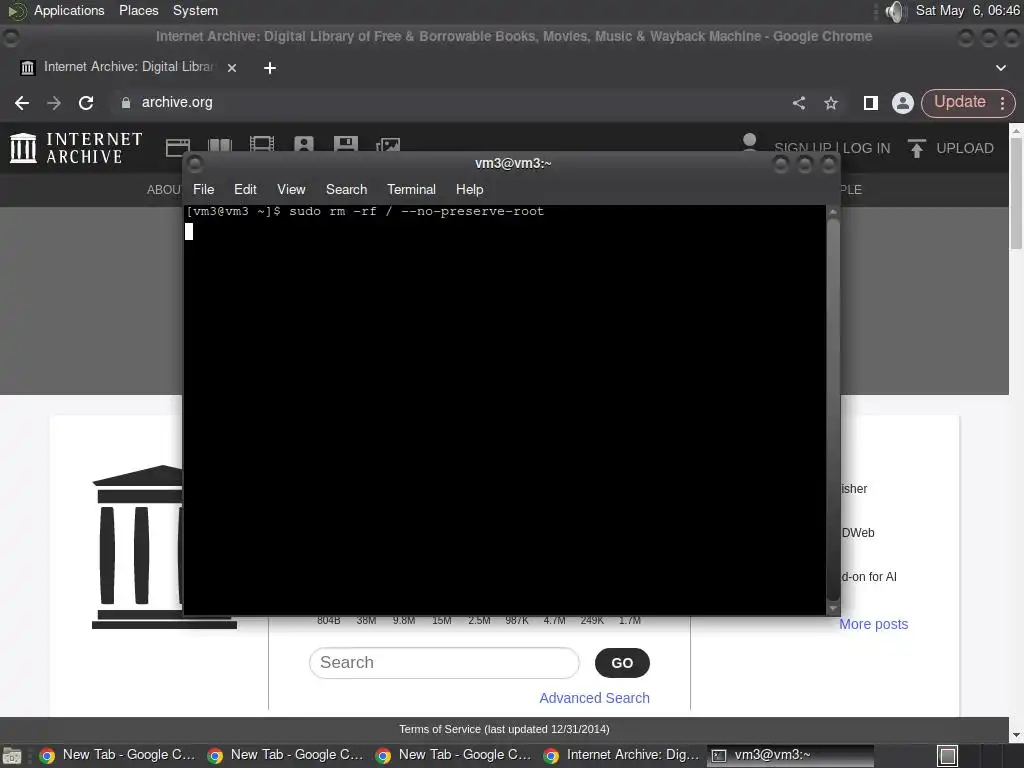Switch to the first New Tab taskbar window
The image size is (1024, 768).
pos(118,755)
